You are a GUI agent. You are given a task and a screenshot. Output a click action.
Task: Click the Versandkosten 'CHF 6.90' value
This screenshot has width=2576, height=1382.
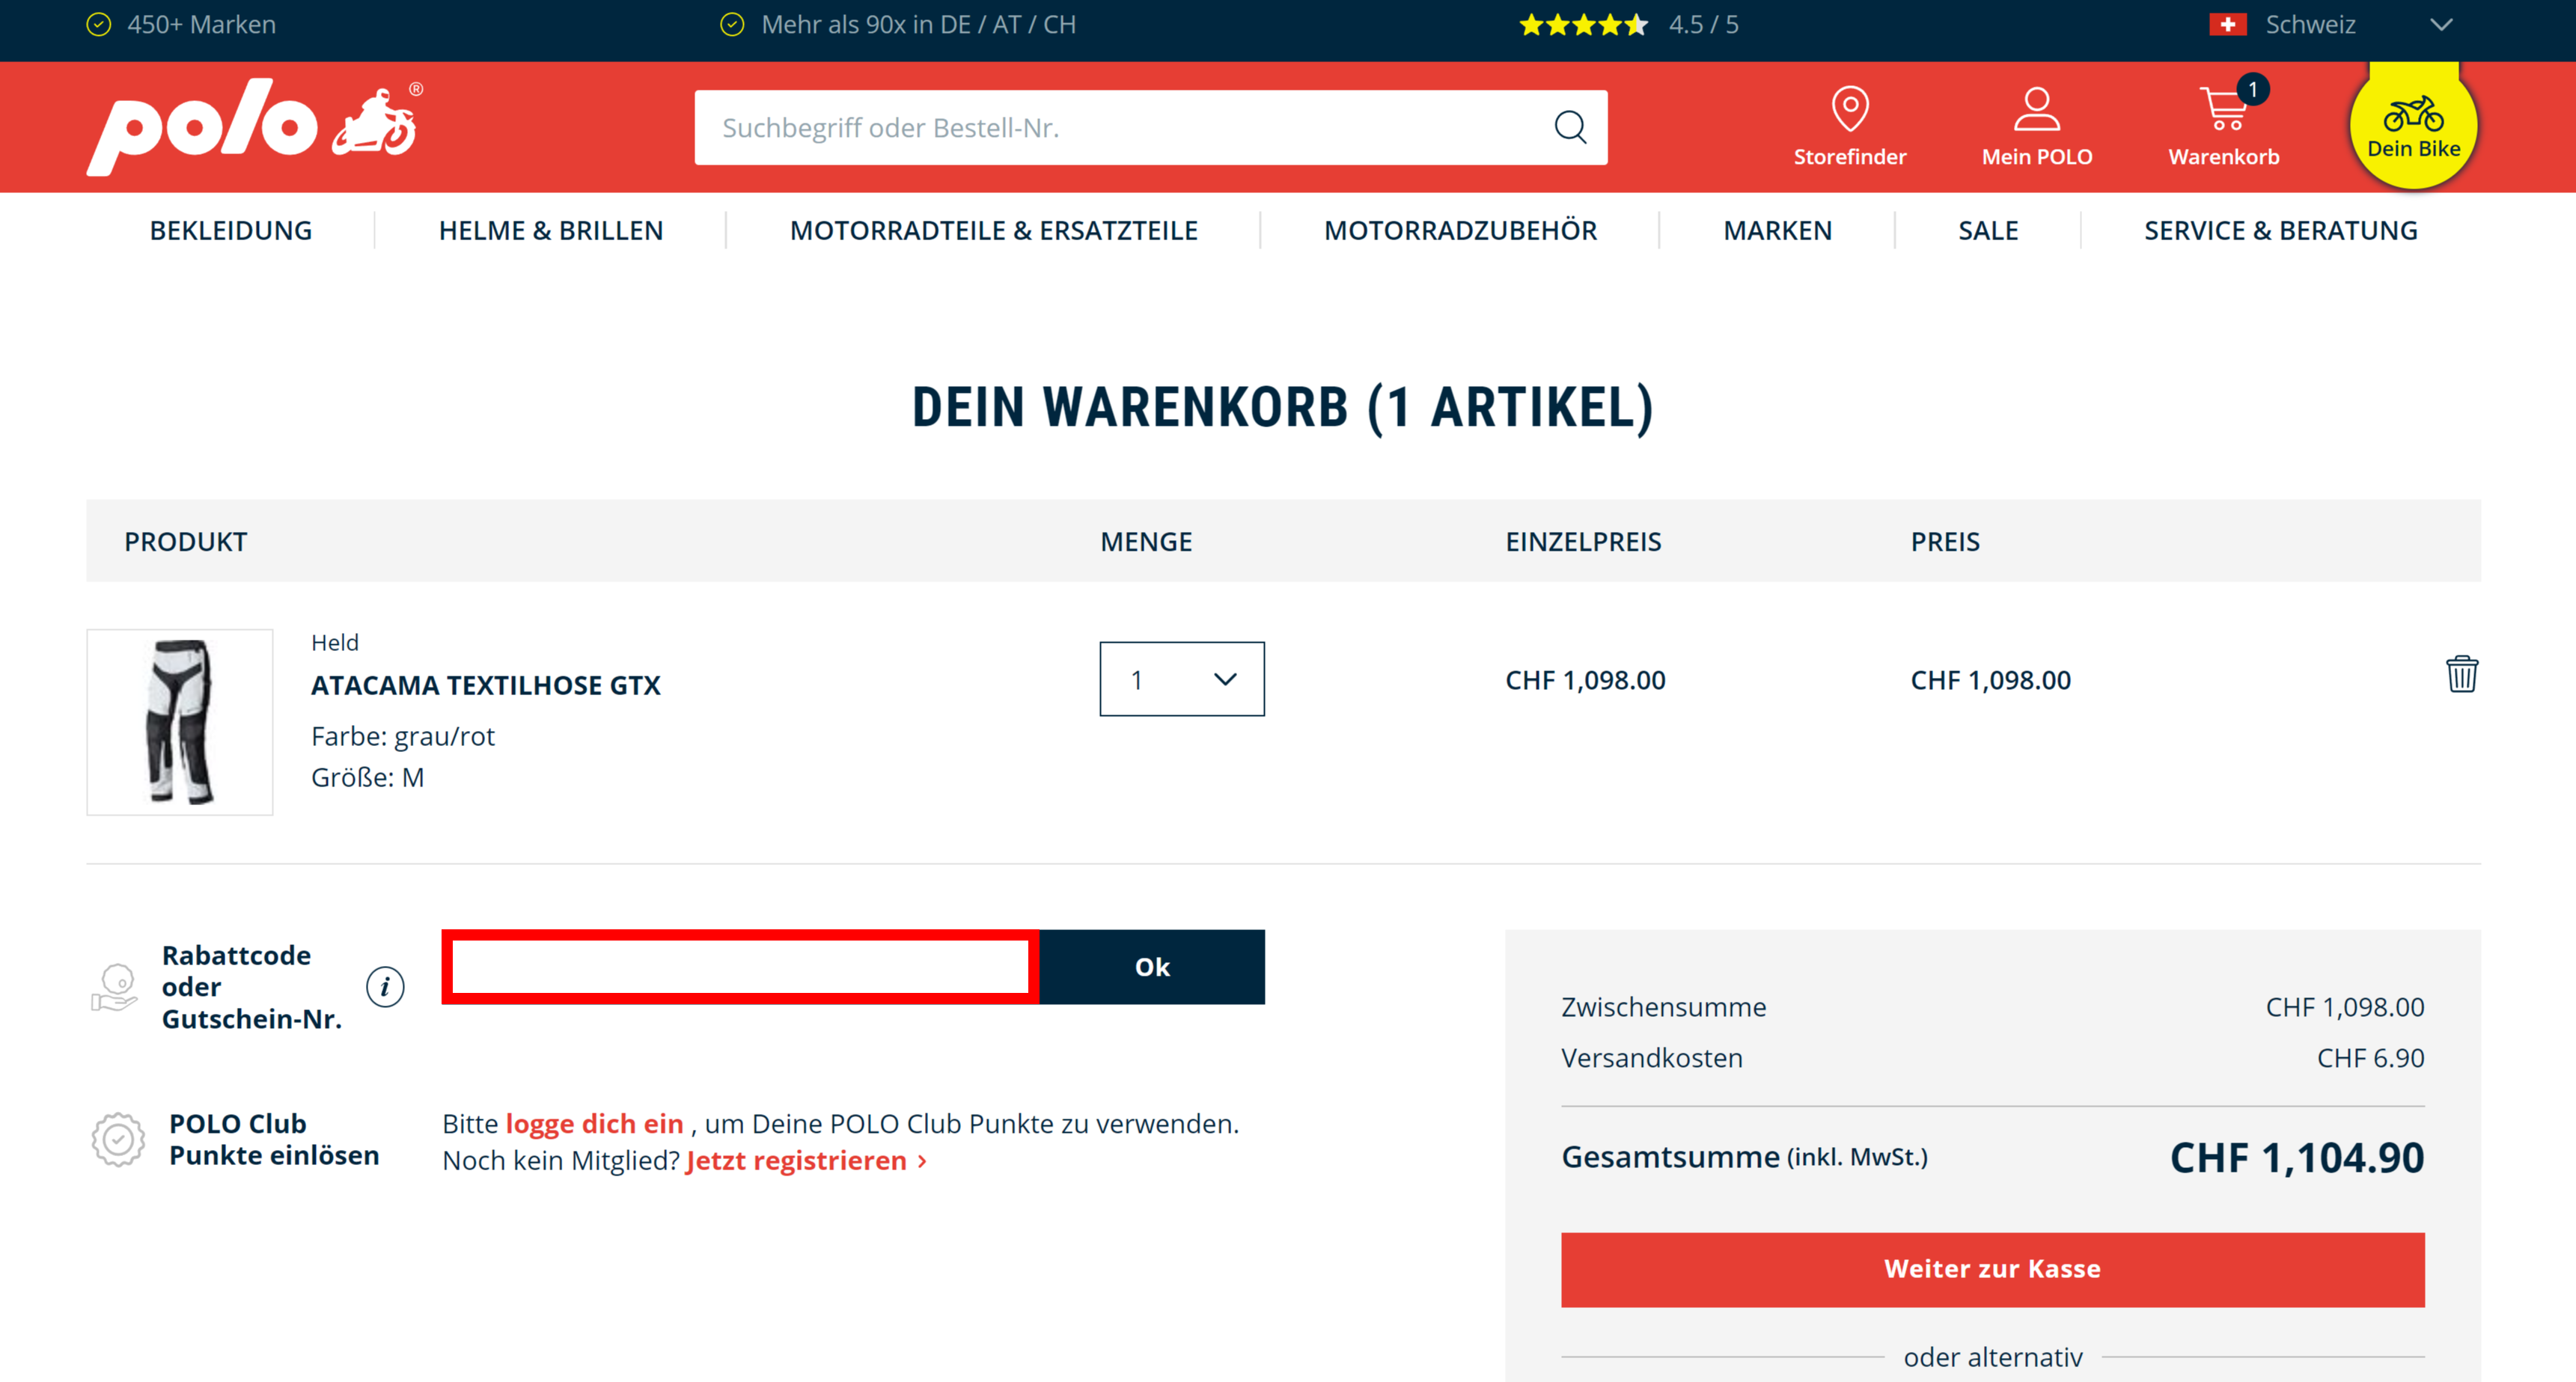[x=2370, y=1057]
